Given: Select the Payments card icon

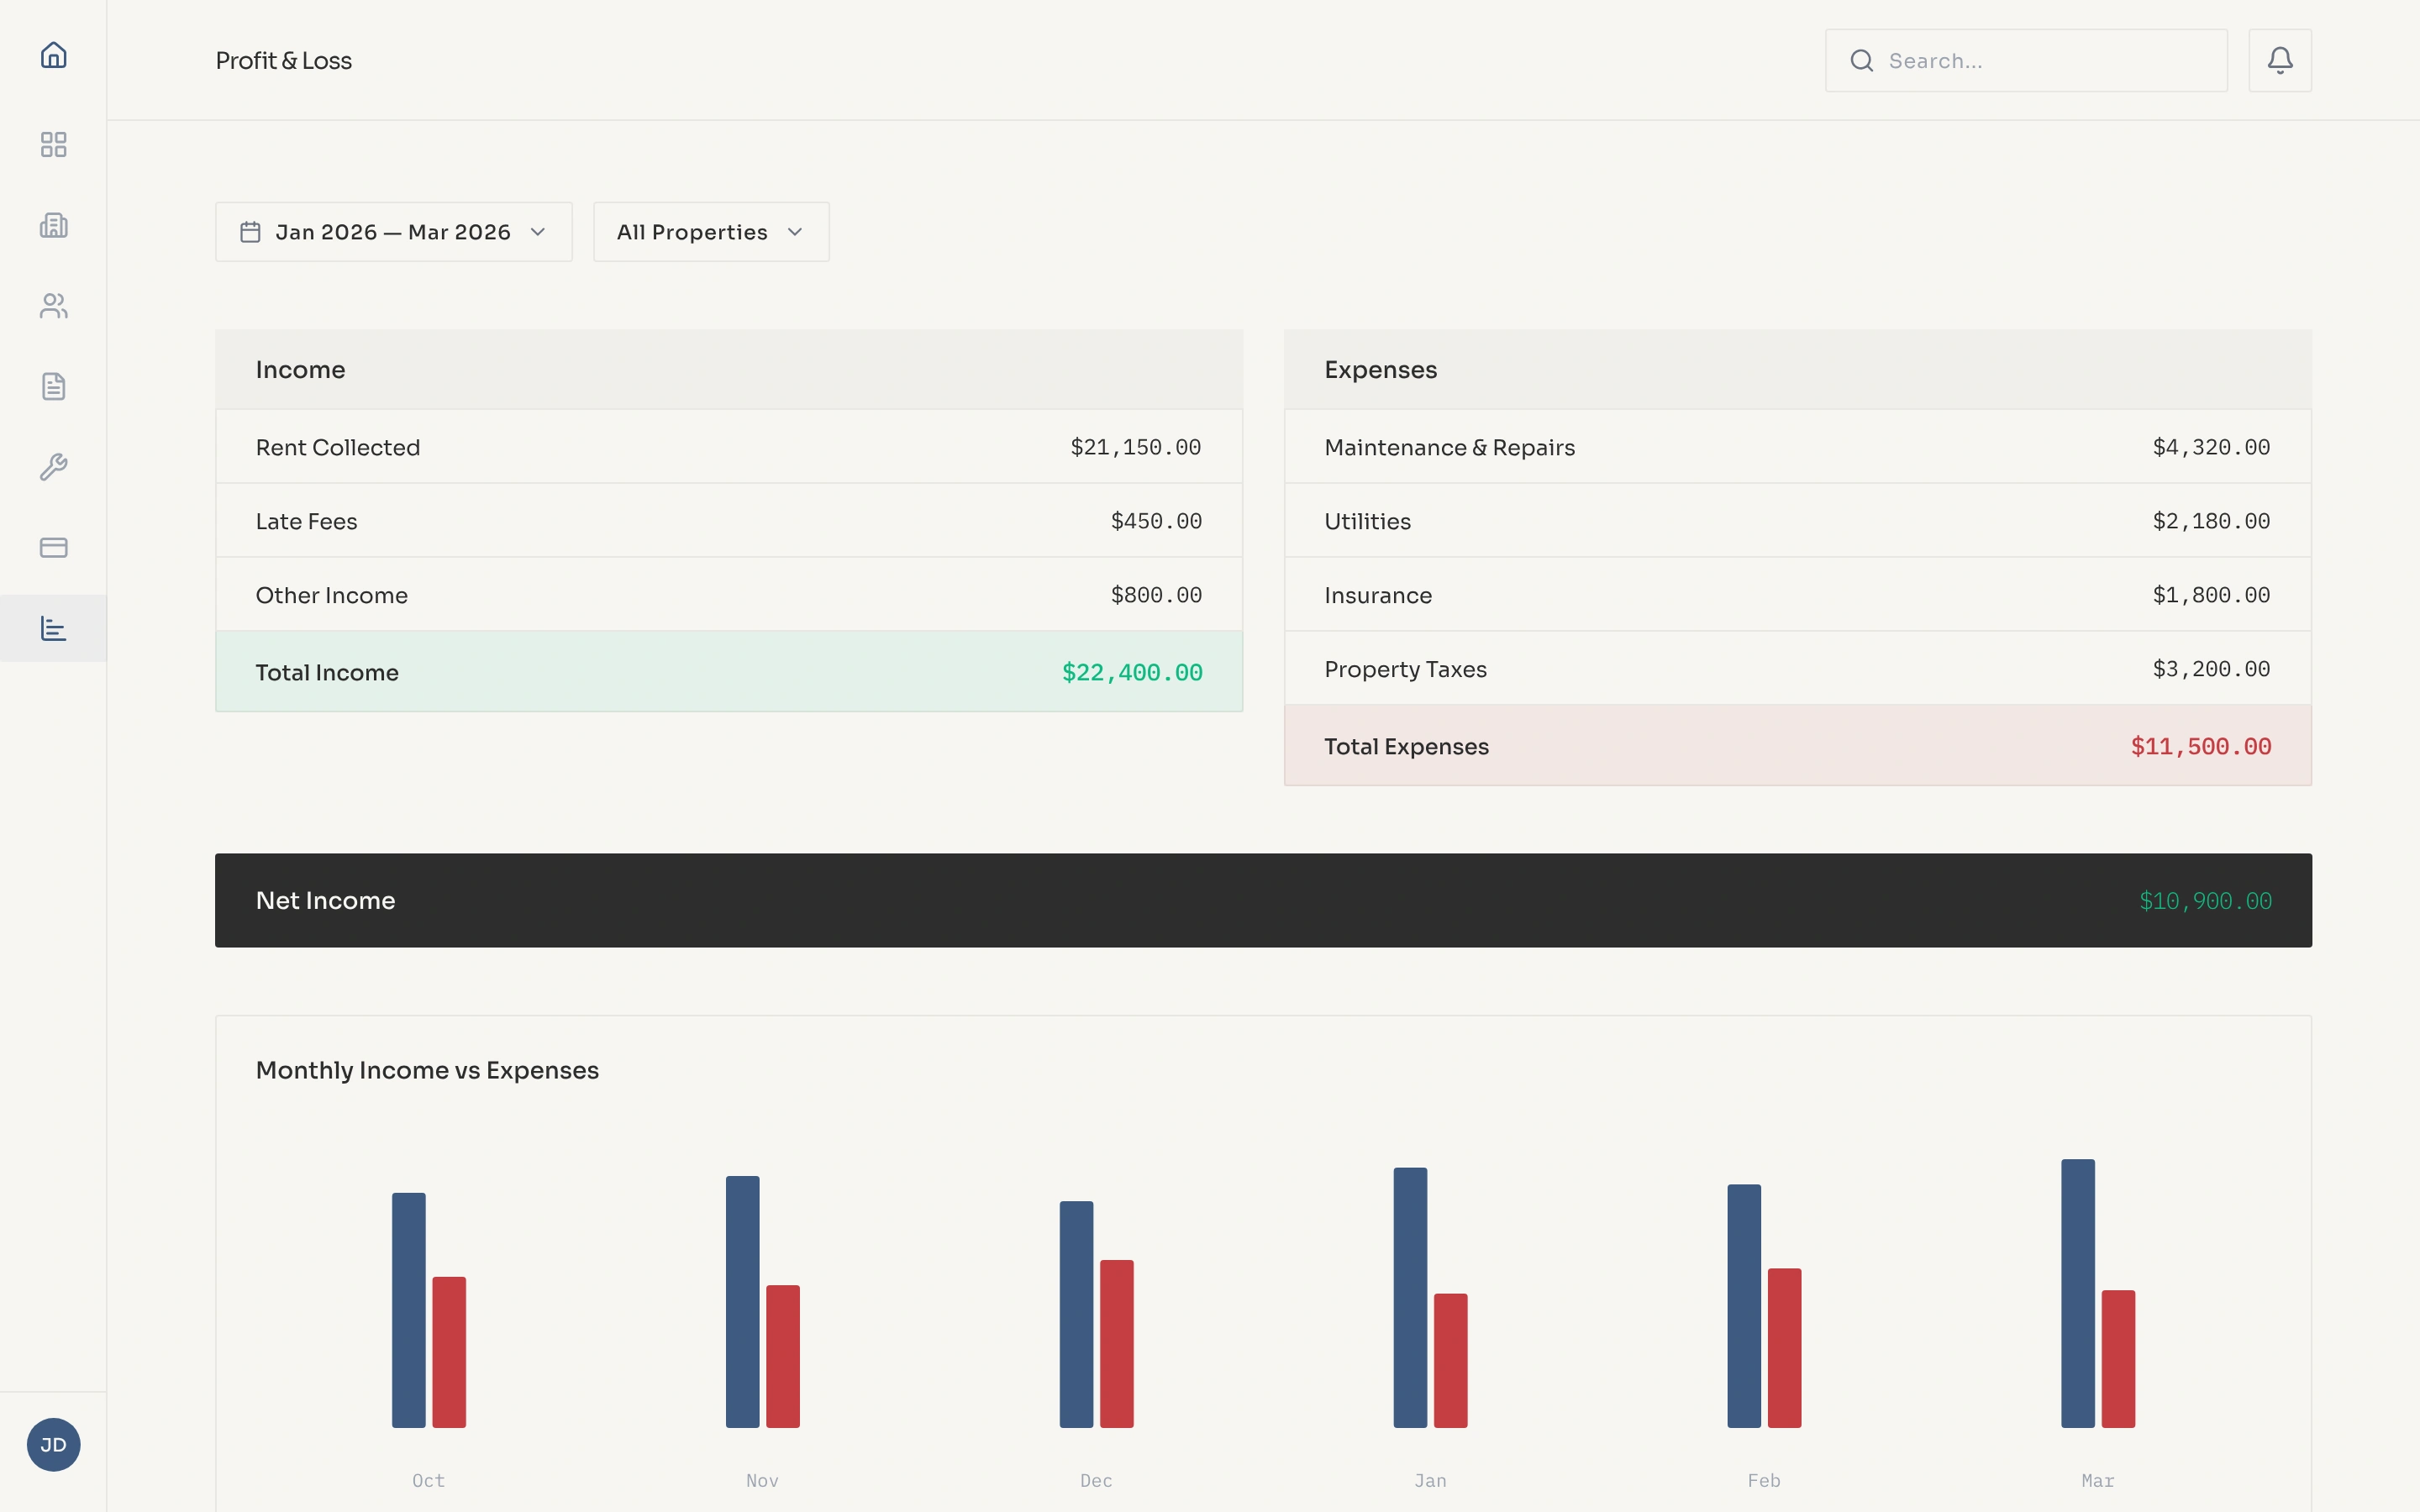Looking at the screenshot, I should (53, 547).
